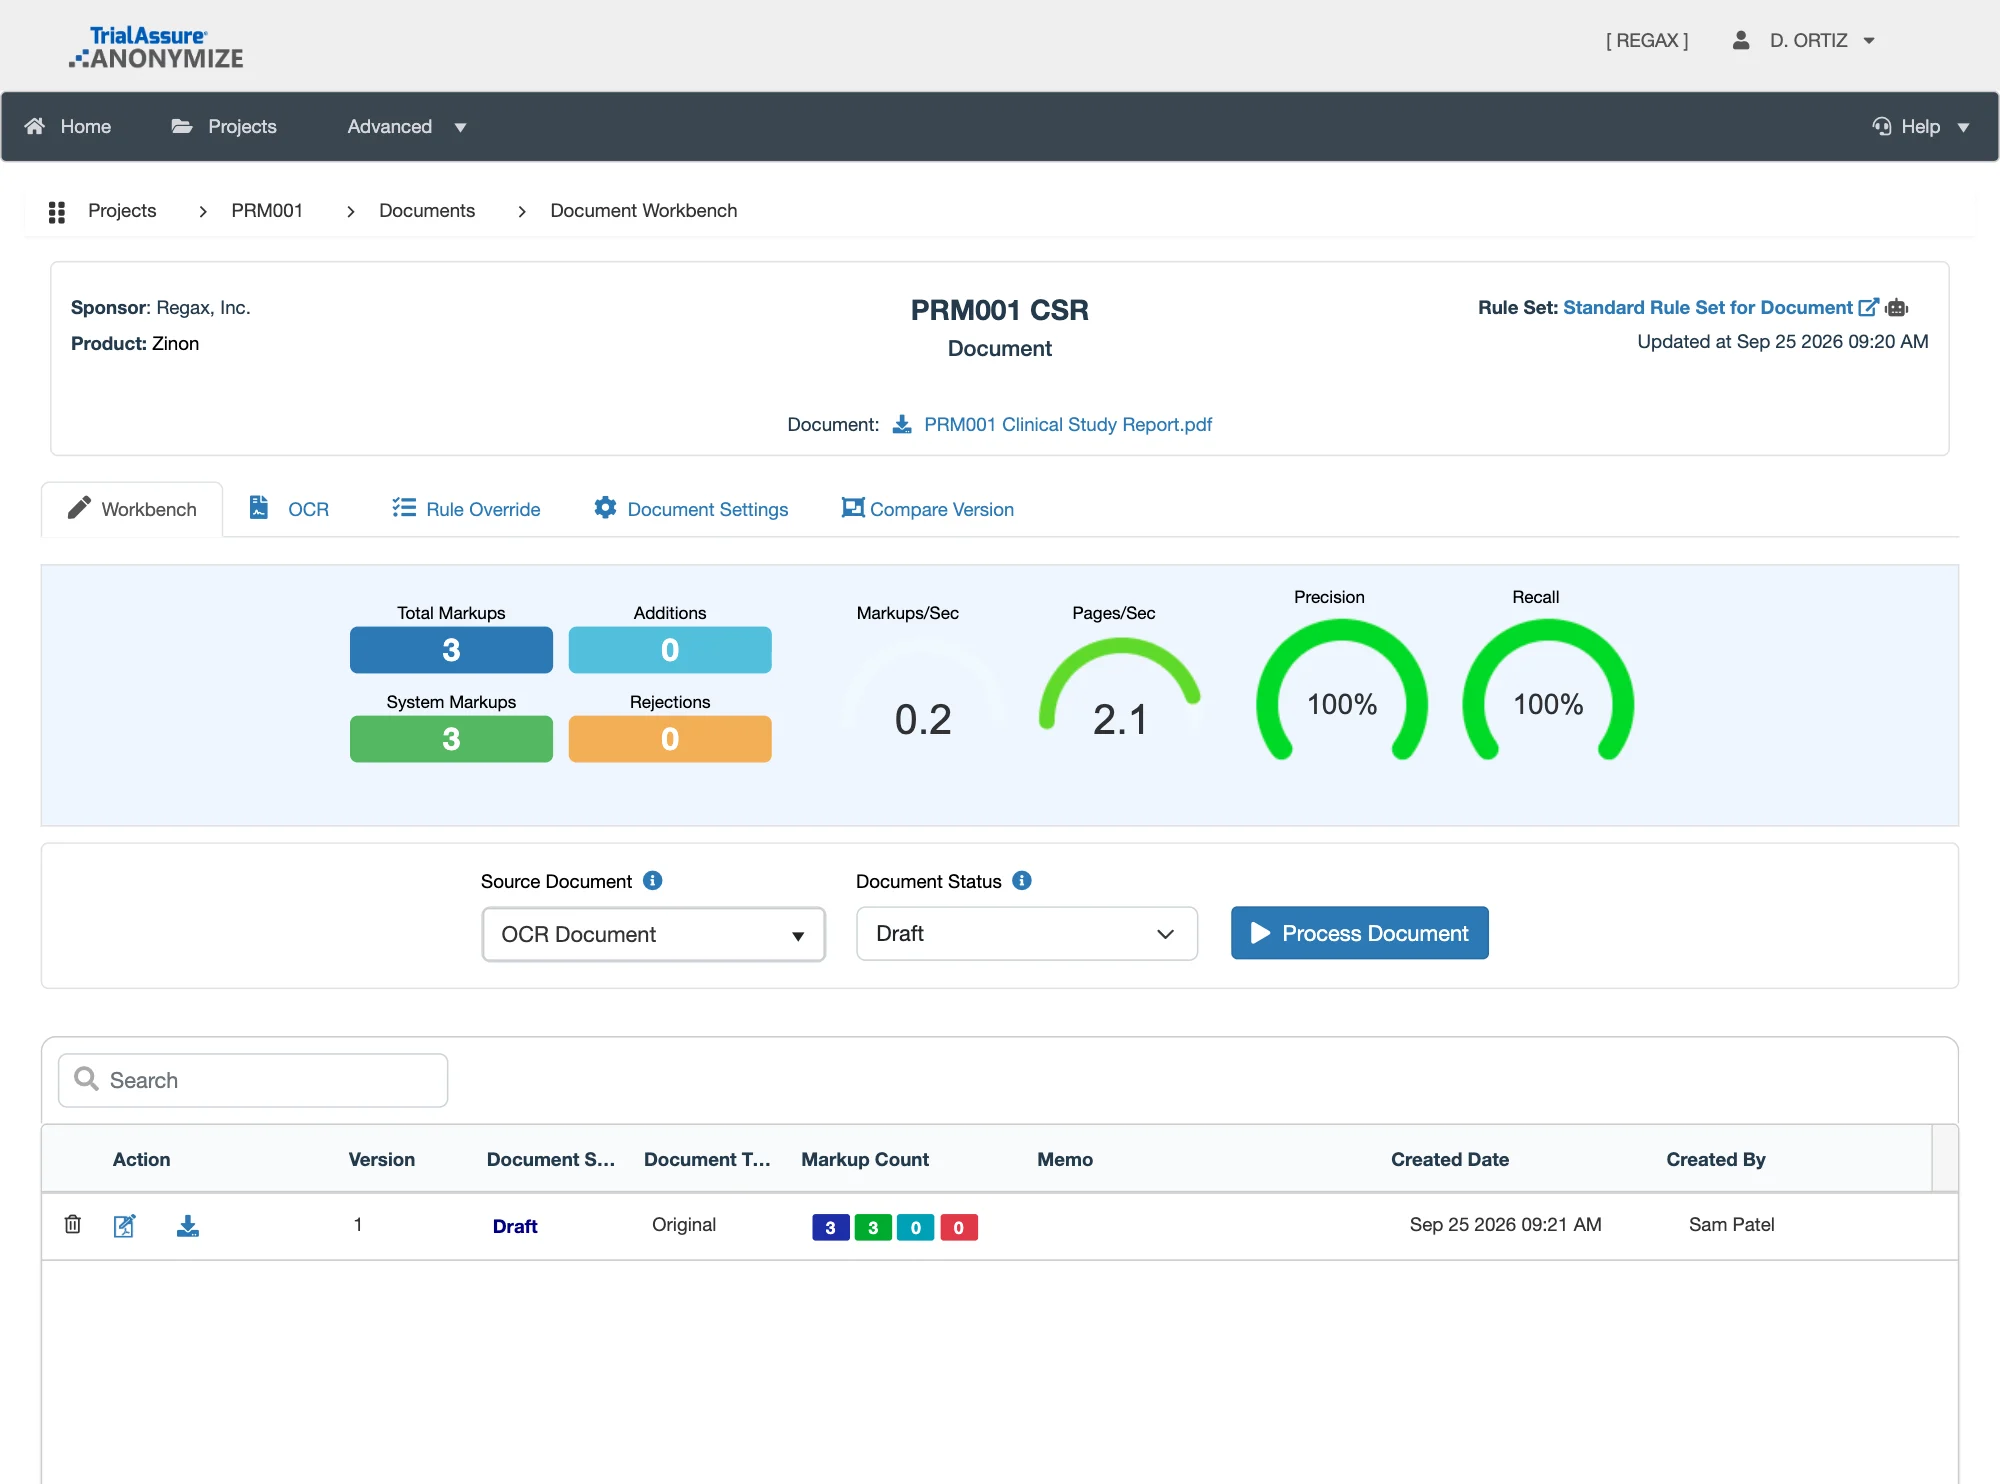This screenshot has width=2000, height=1484.
Task: Click the Help headset icon
Action: tap(1882, 126)
